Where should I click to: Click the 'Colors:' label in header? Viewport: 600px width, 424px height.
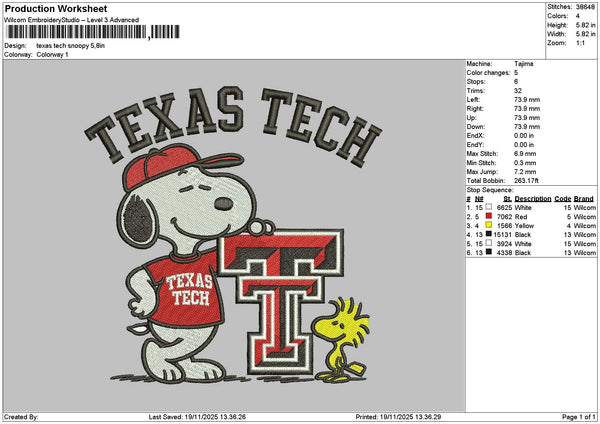point(558,16)
